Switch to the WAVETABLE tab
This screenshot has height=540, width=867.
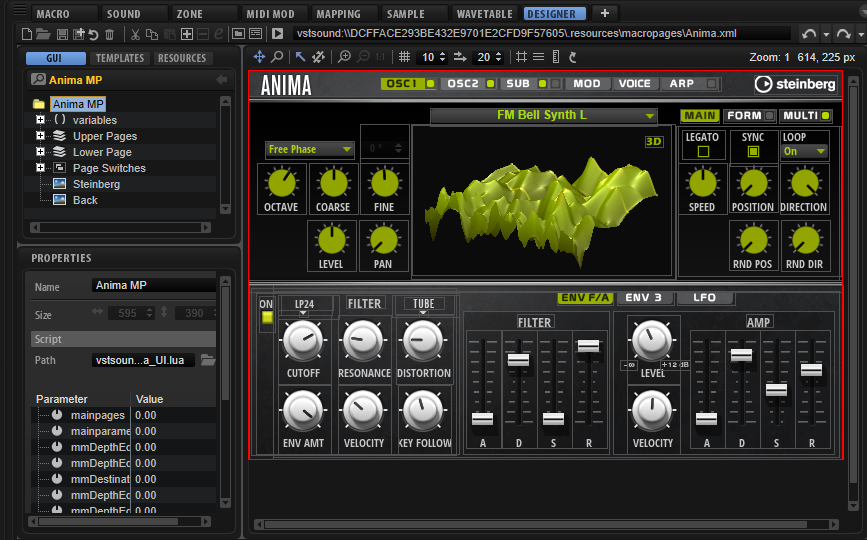tap(485, 14)
